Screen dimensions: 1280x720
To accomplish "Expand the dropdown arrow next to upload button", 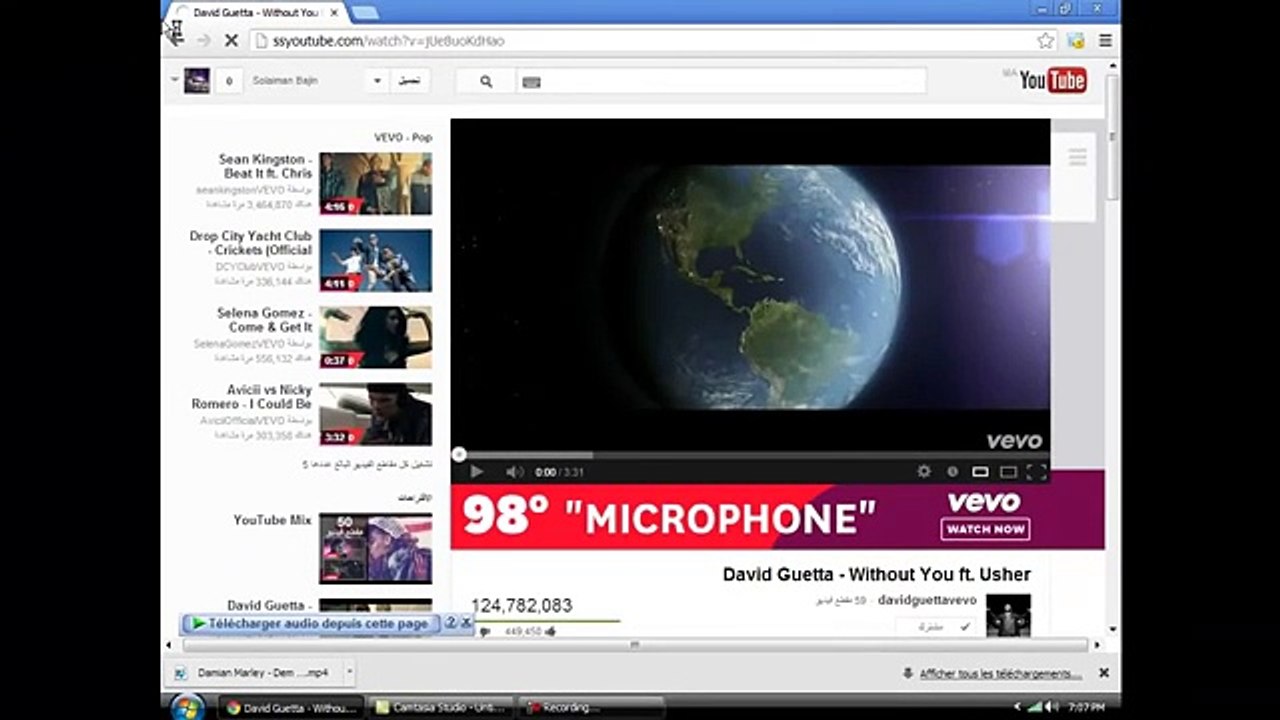I will (377, 81).
